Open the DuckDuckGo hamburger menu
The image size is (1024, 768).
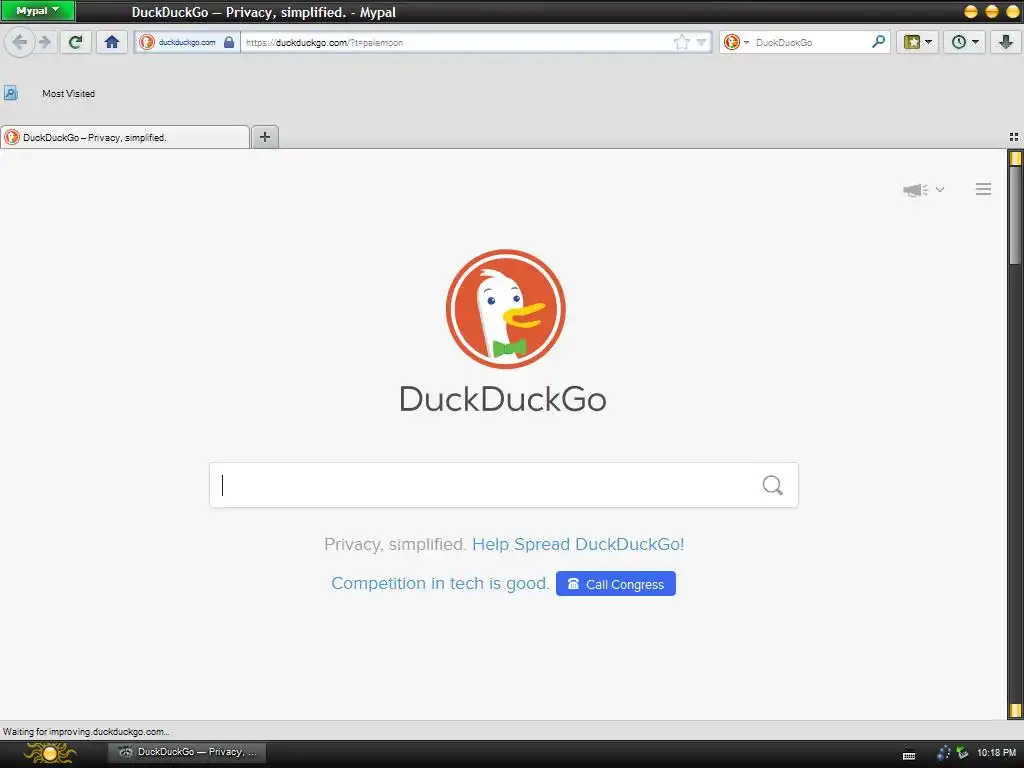983,189
